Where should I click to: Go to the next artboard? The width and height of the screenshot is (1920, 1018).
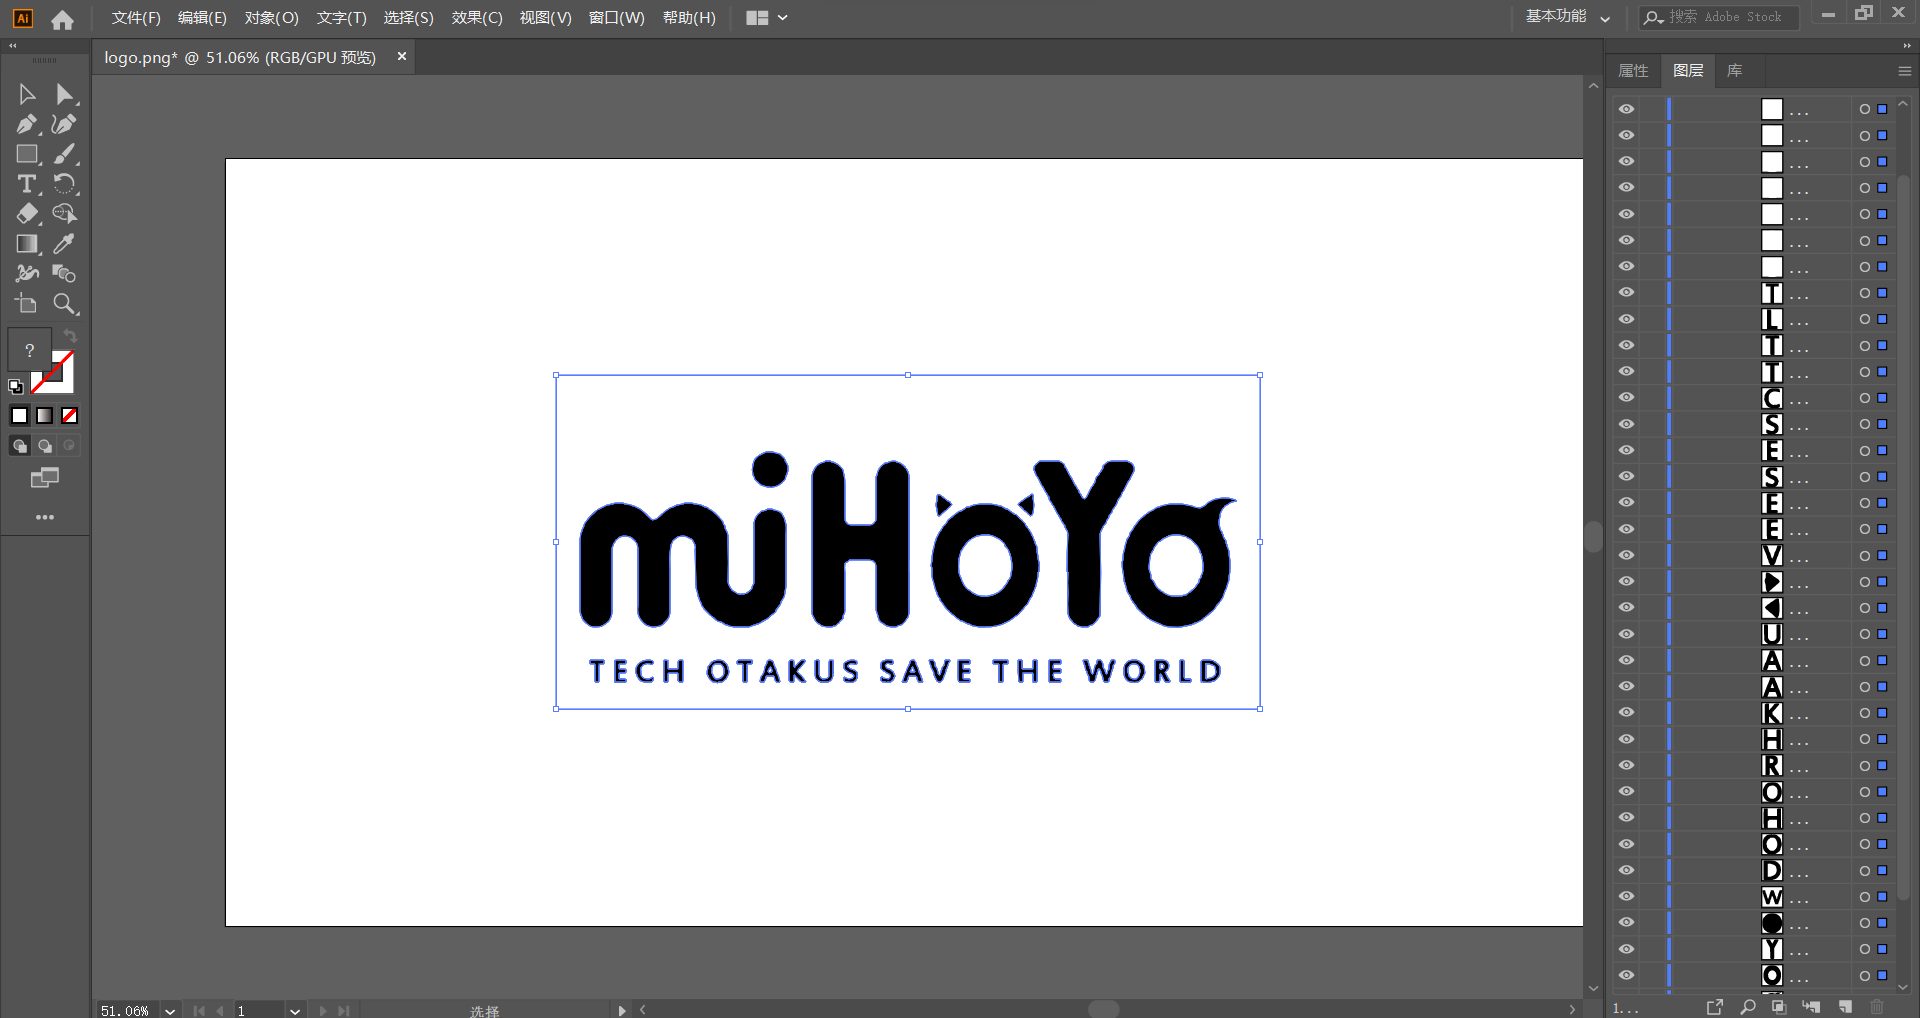click(323, 1011)
